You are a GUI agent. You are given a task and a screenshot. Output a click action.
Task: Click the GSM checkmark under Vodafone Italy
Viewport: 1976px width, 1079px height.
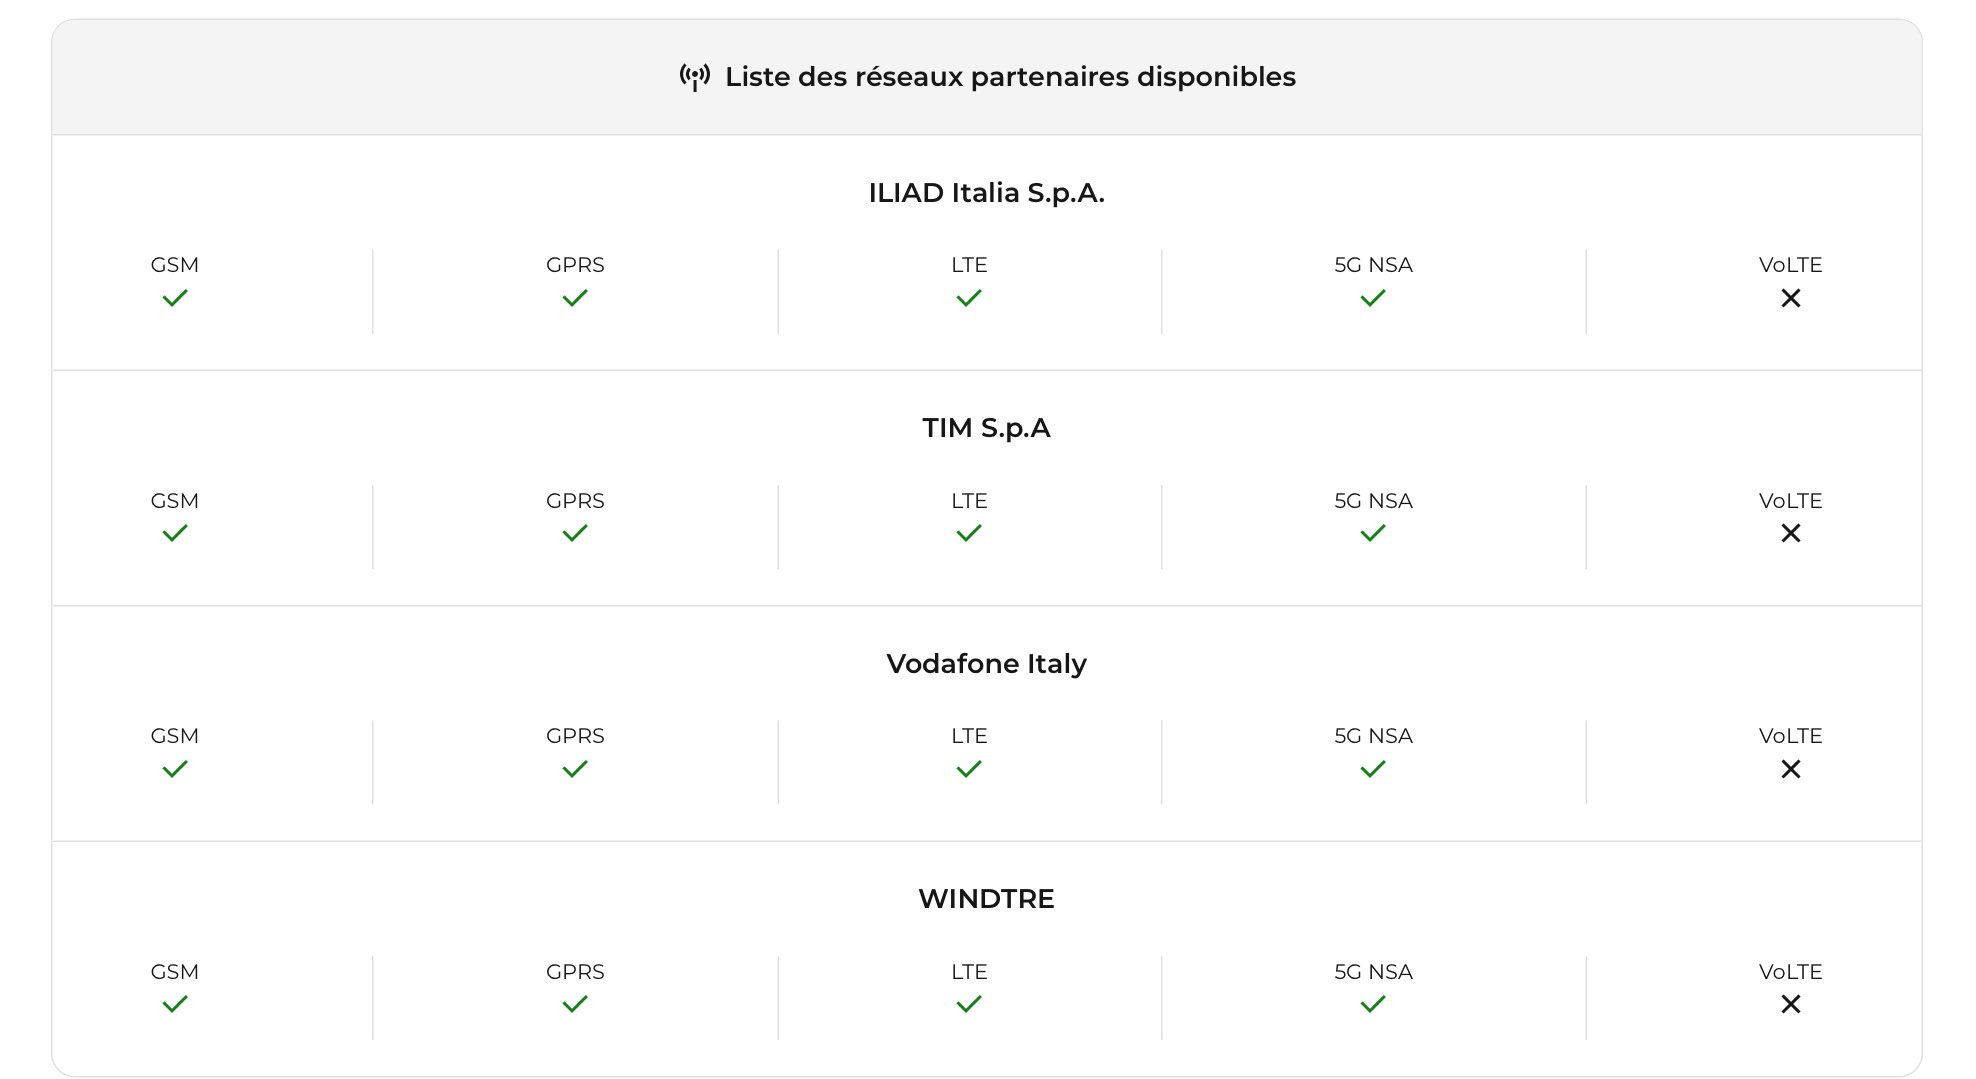point(175,769)
